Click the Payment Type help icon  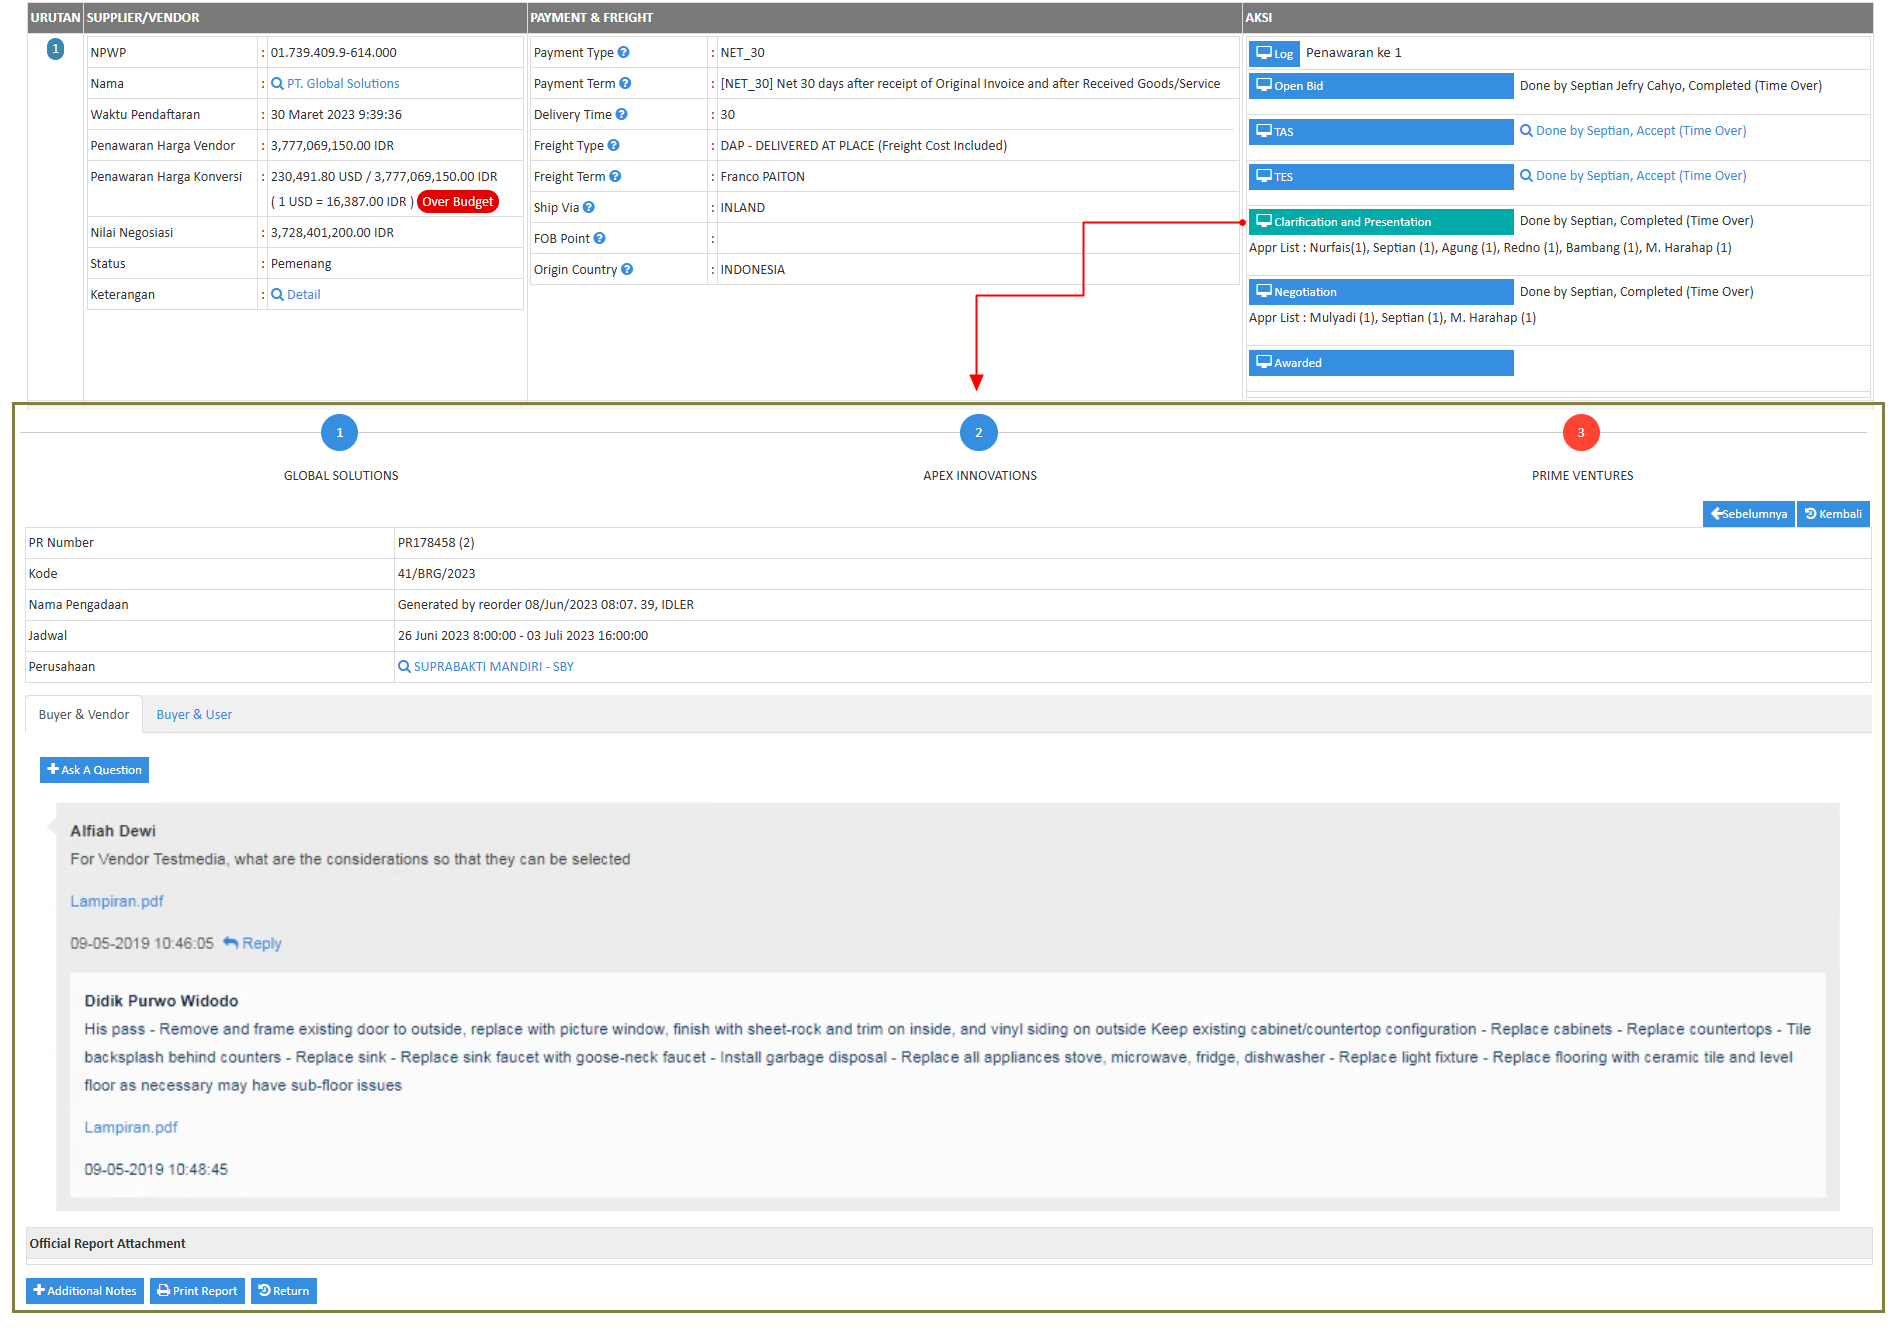coord(622,52)
